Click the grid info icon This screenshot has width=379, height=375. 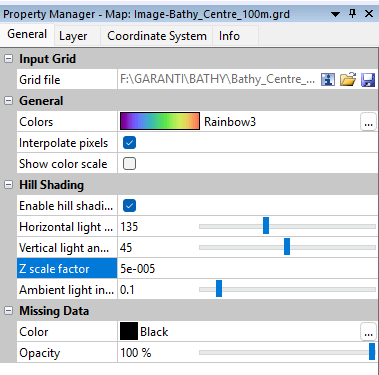tap(328, 80)
